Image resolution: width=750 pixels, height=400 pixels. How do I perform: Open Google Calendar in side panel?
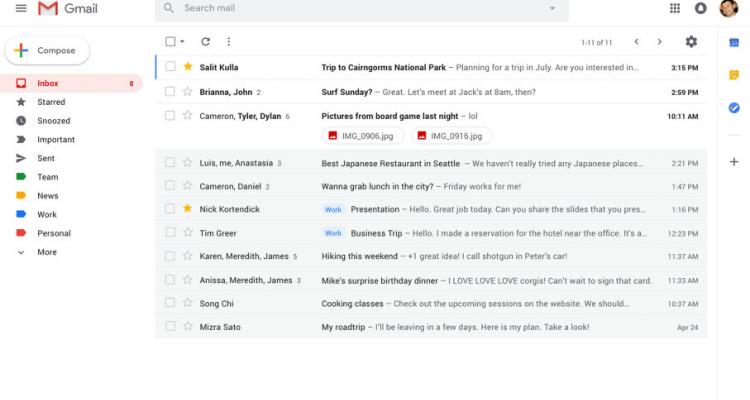[x=735, y=44]
